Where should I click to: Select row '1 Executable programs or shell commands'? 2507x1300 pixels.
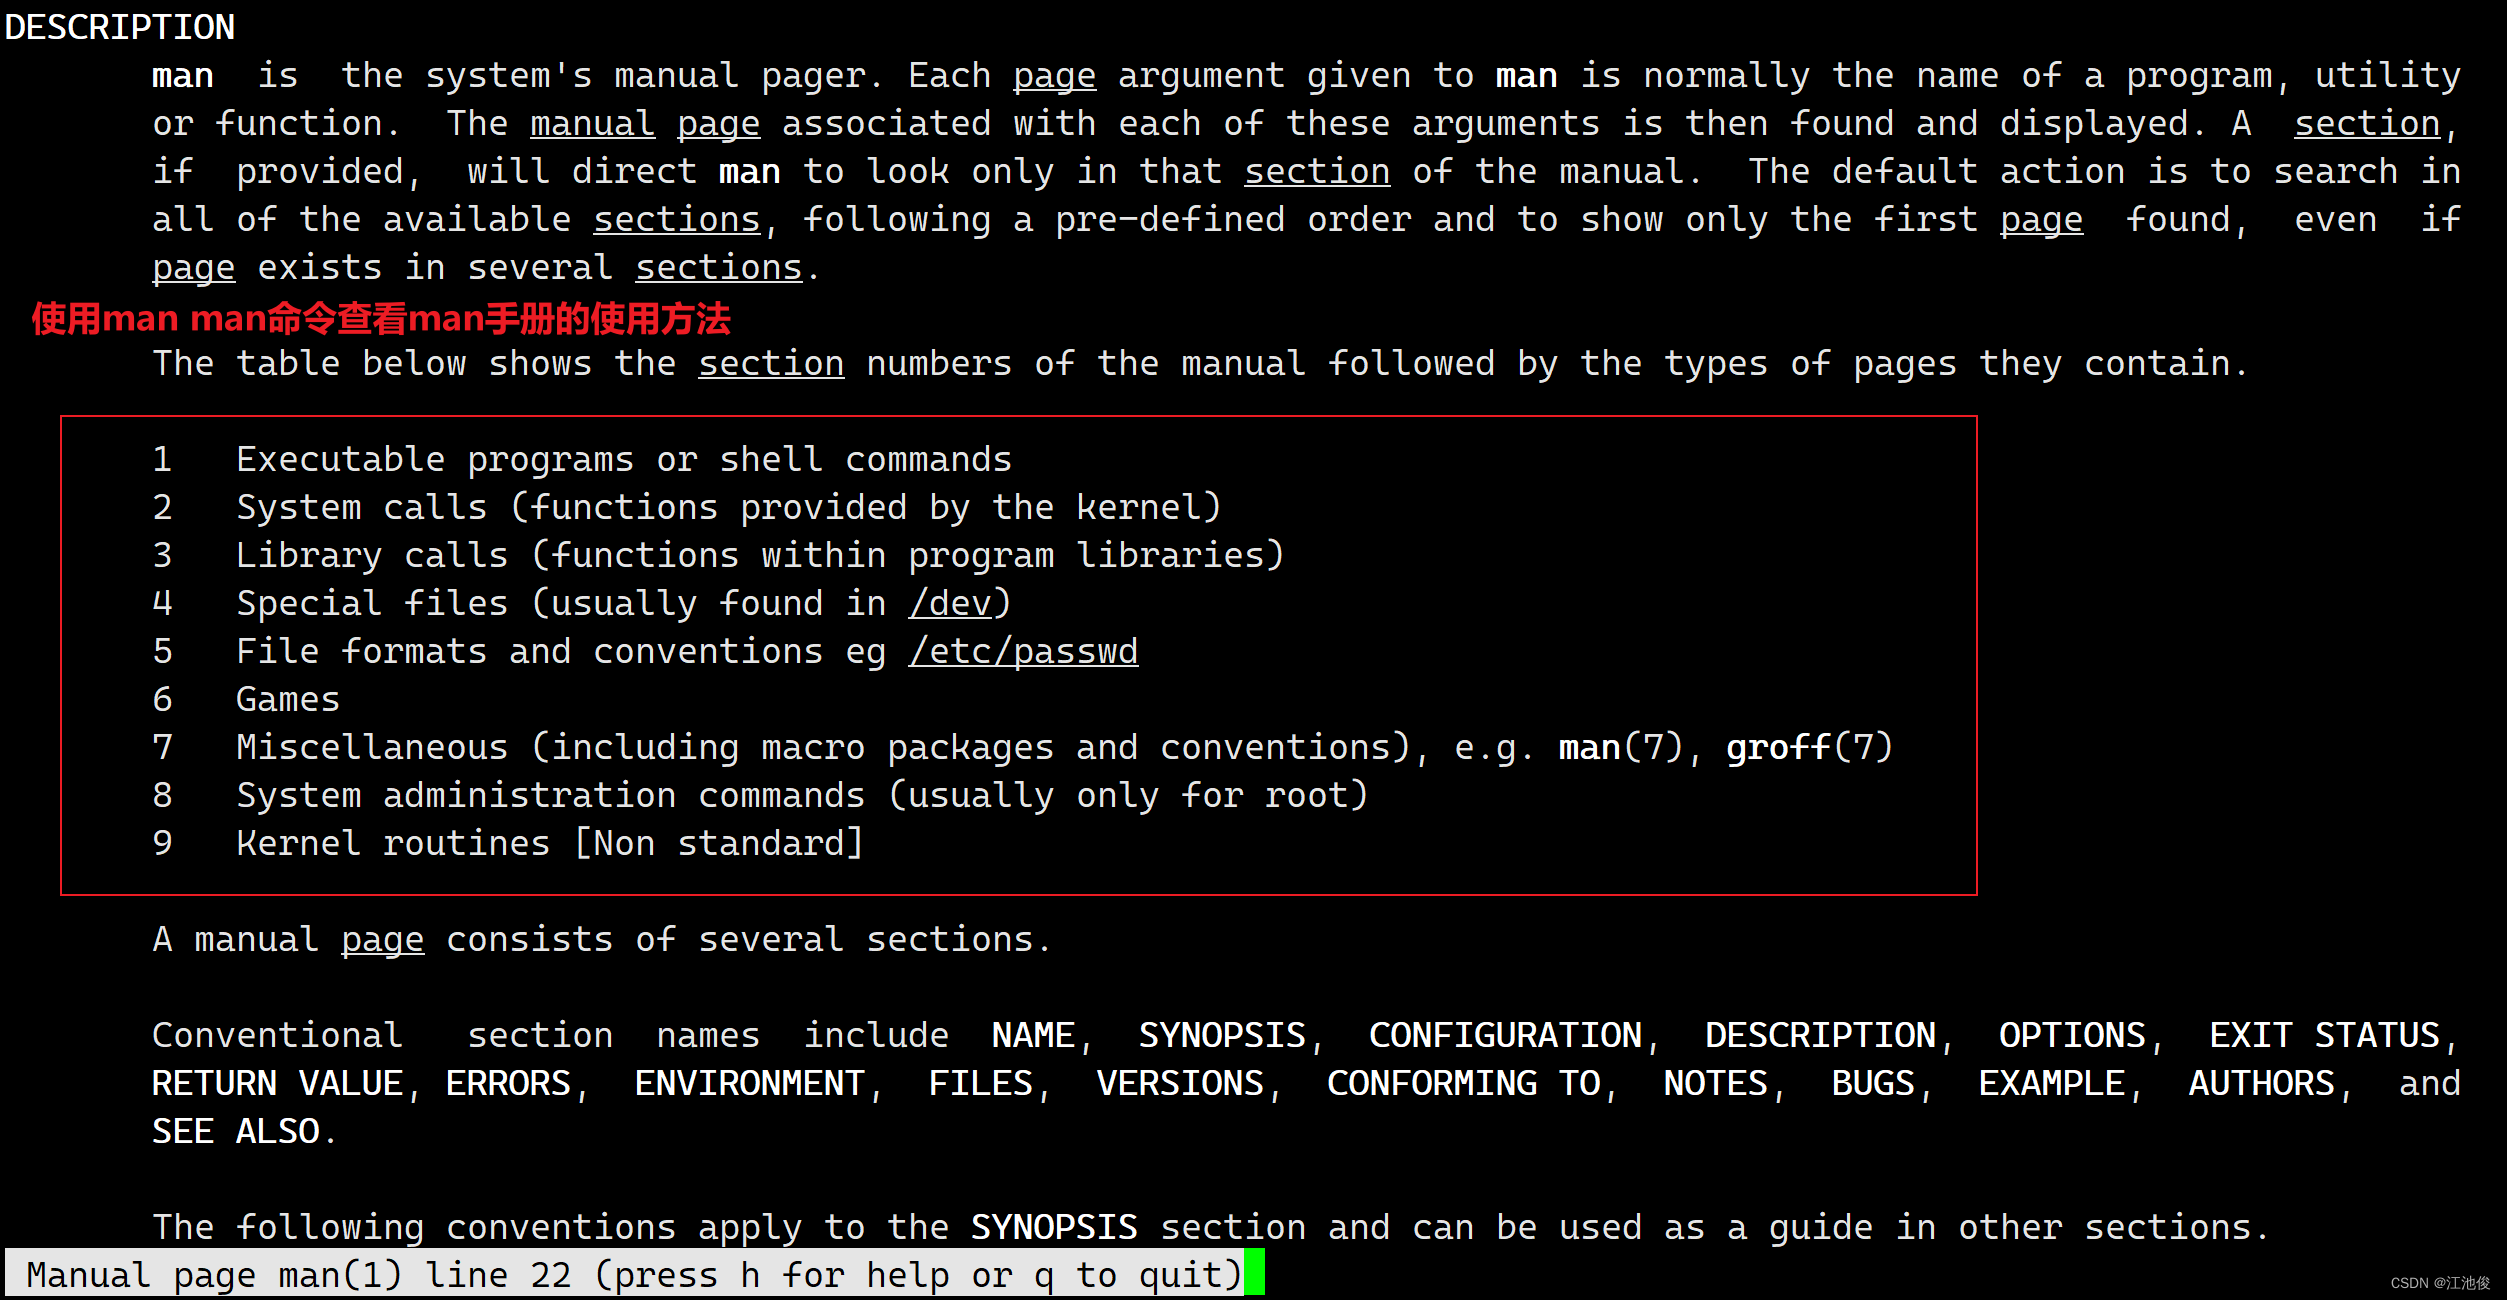point(582,459)
